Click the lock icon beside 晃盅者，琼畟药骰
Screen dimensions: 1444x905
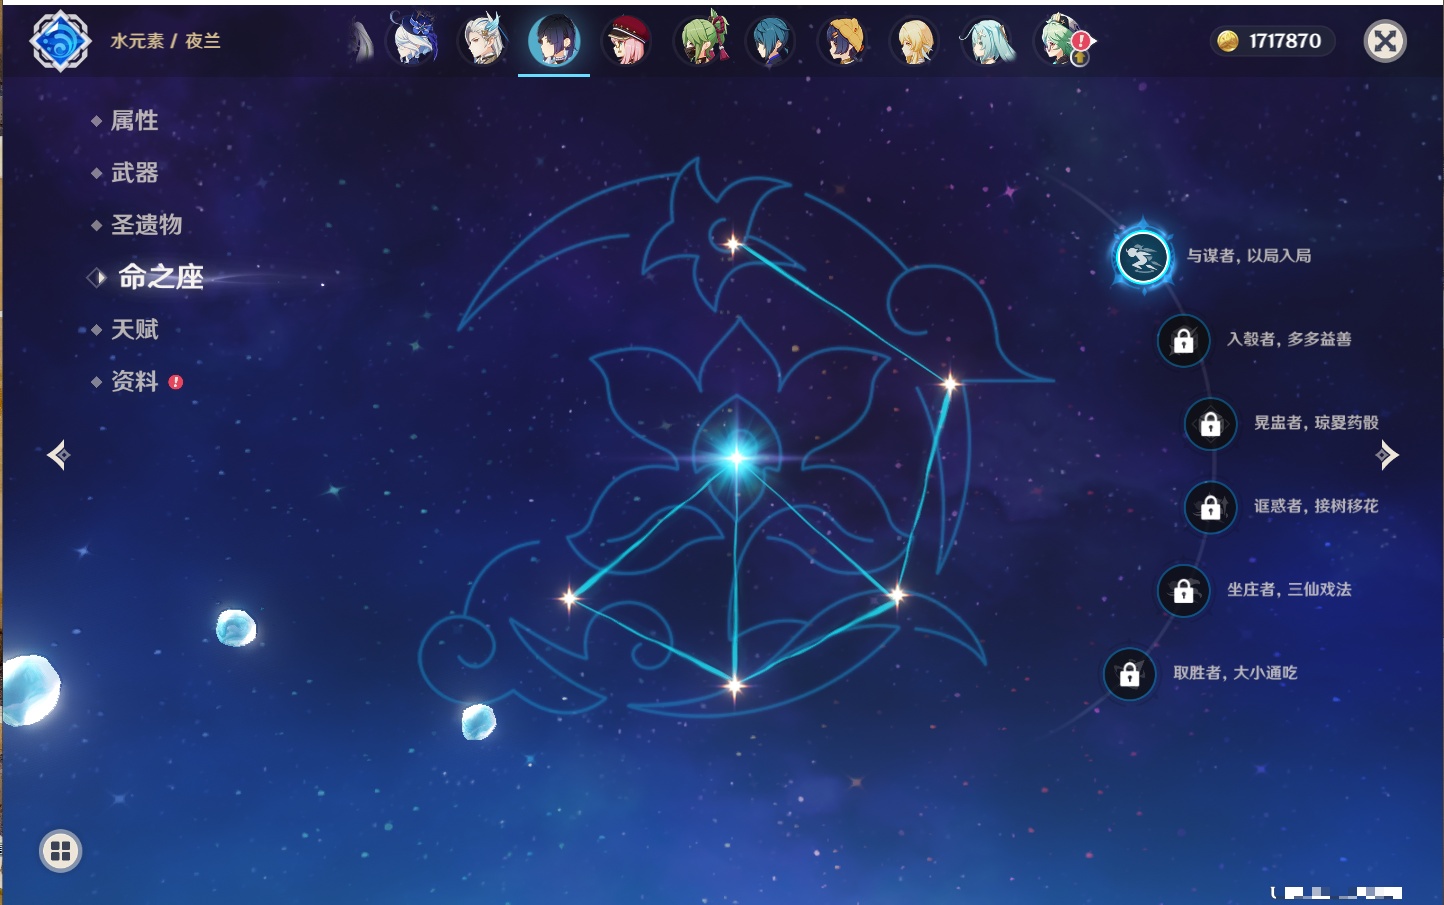tap(1210, 423)
